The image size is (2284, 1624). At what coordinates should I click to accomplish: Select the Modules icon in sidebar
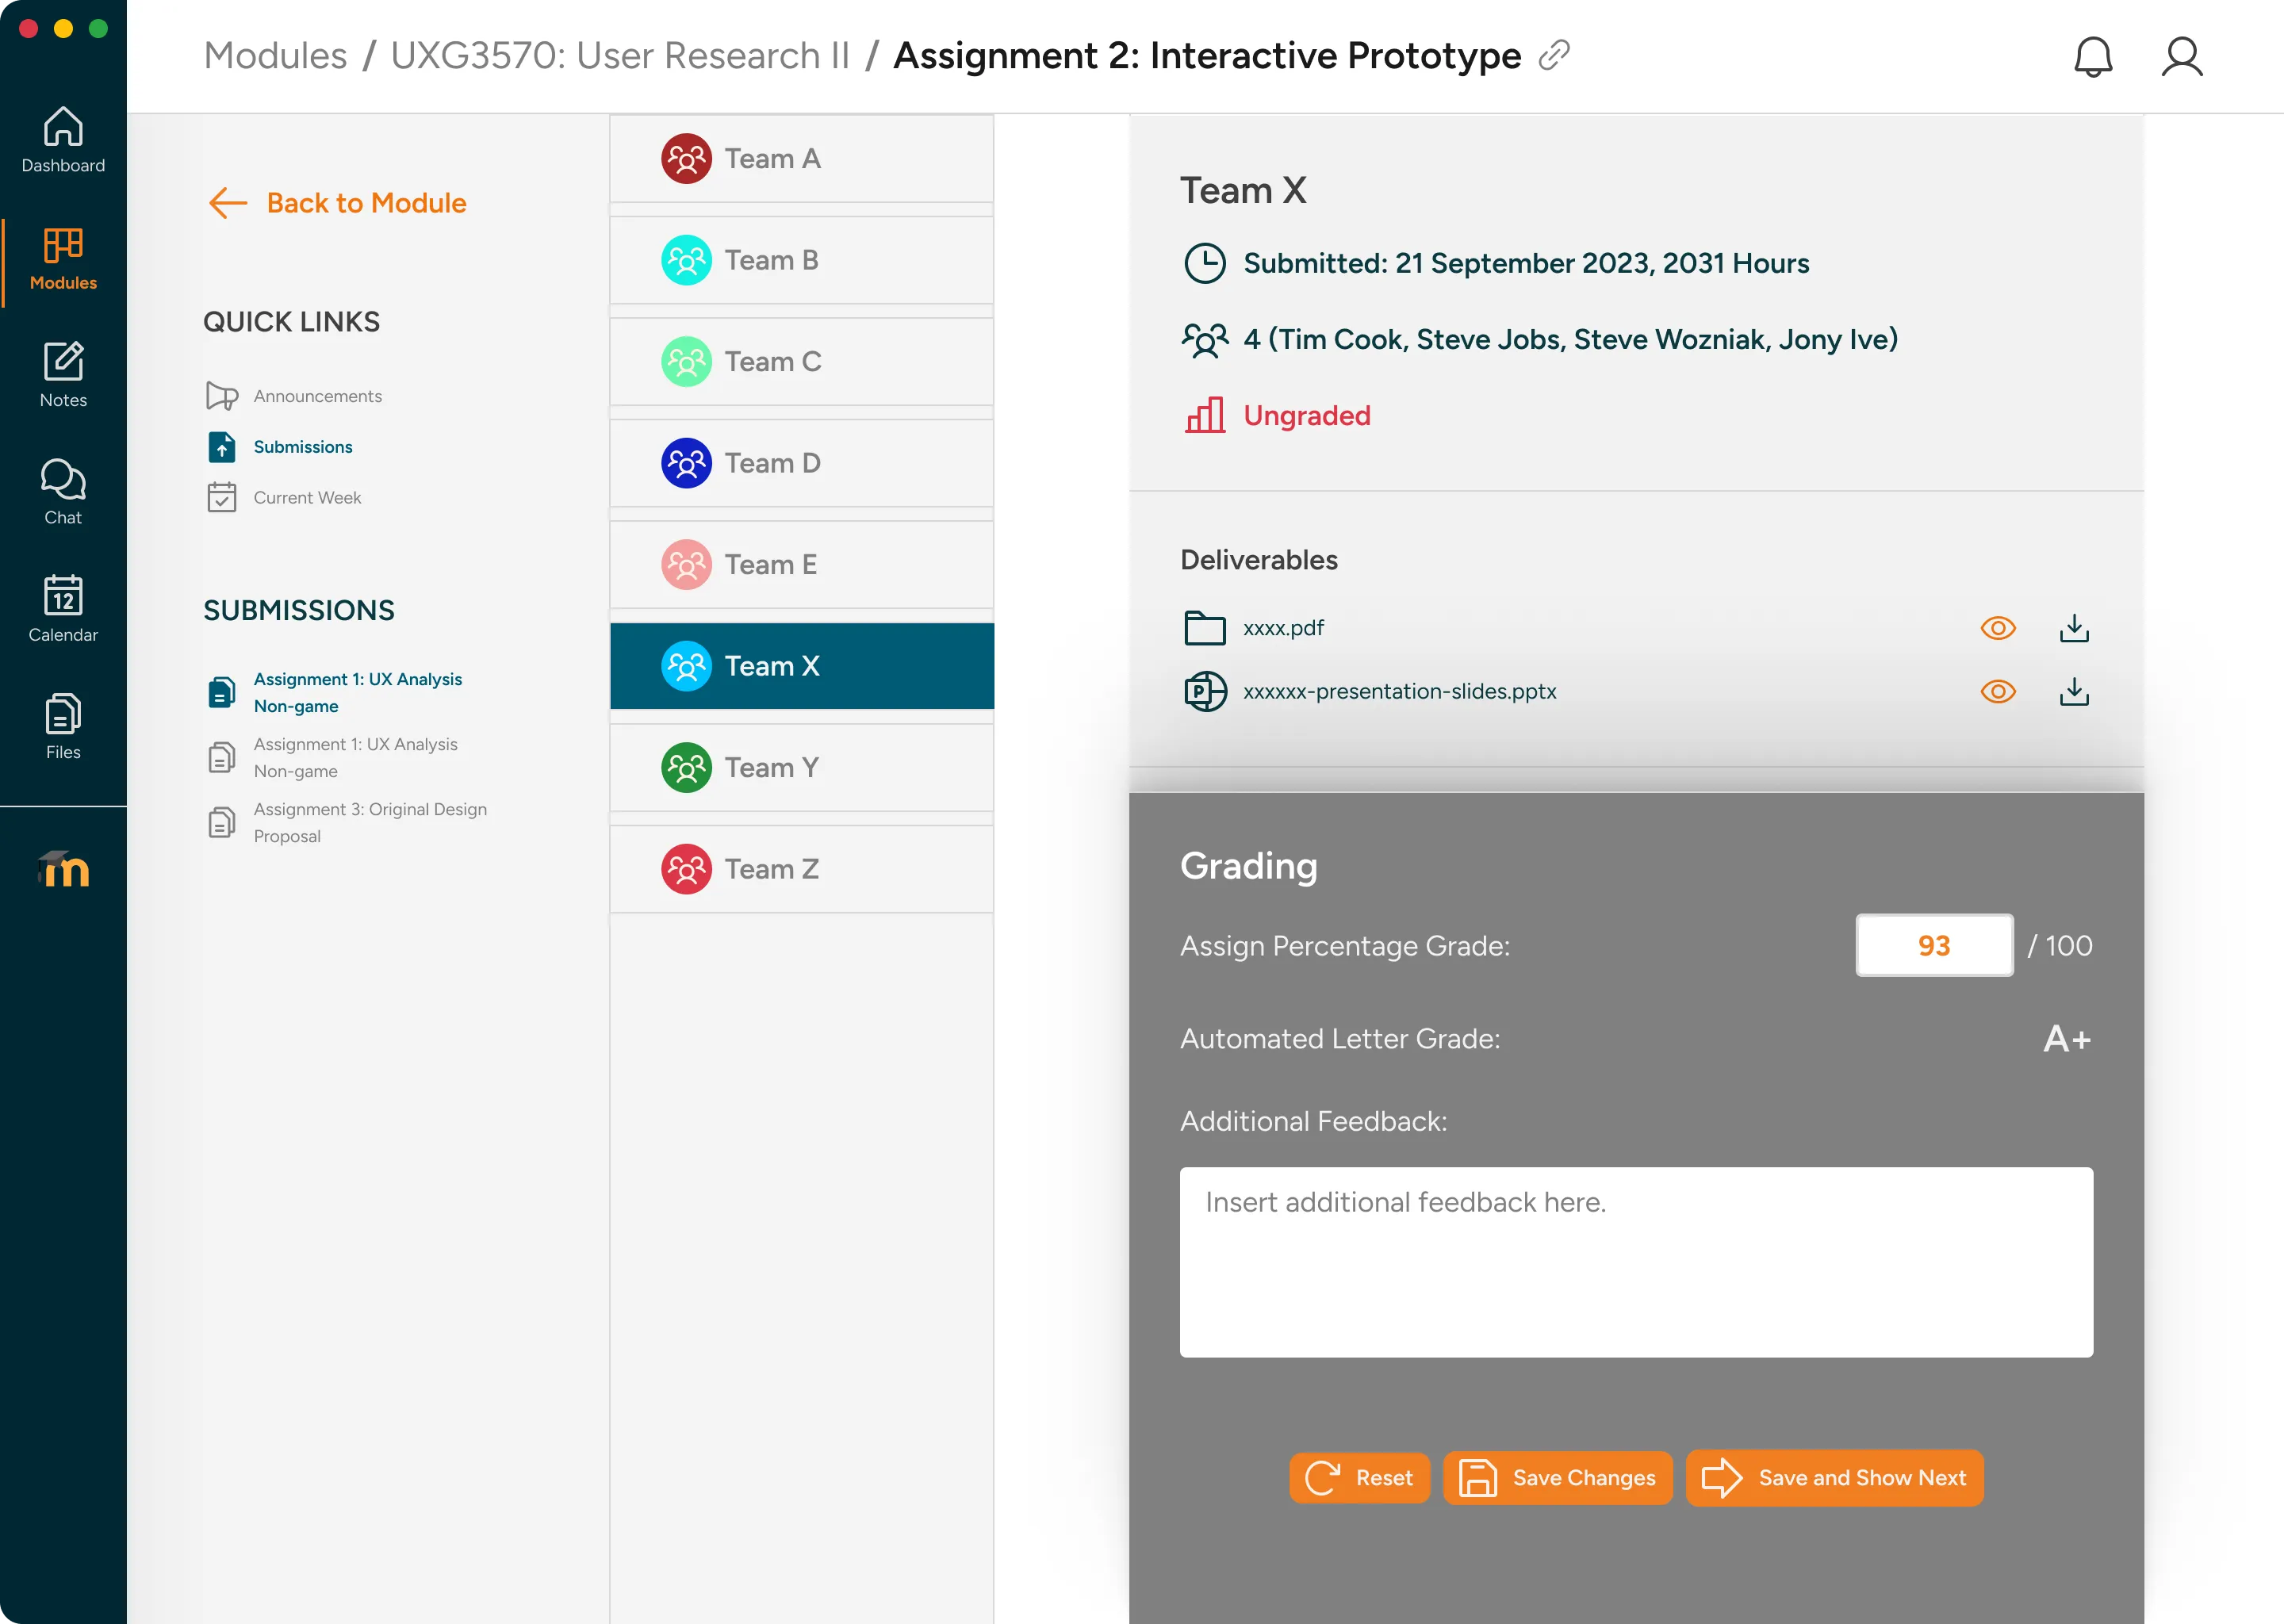(63, 245)
